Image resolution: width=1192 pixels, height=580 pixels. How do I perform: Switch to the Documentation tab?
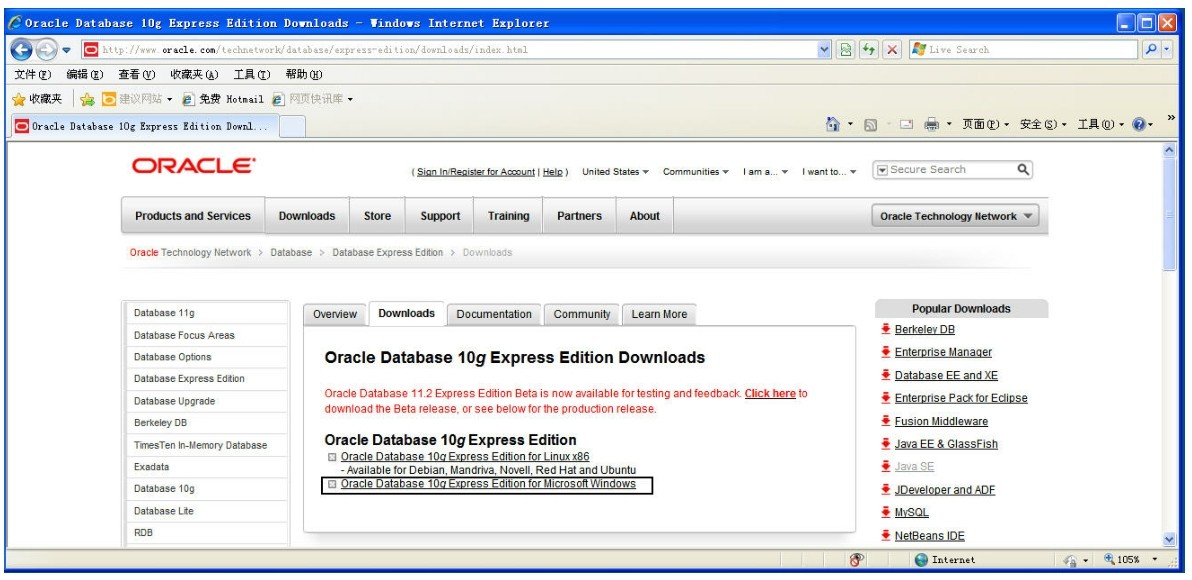click(494, 314)
